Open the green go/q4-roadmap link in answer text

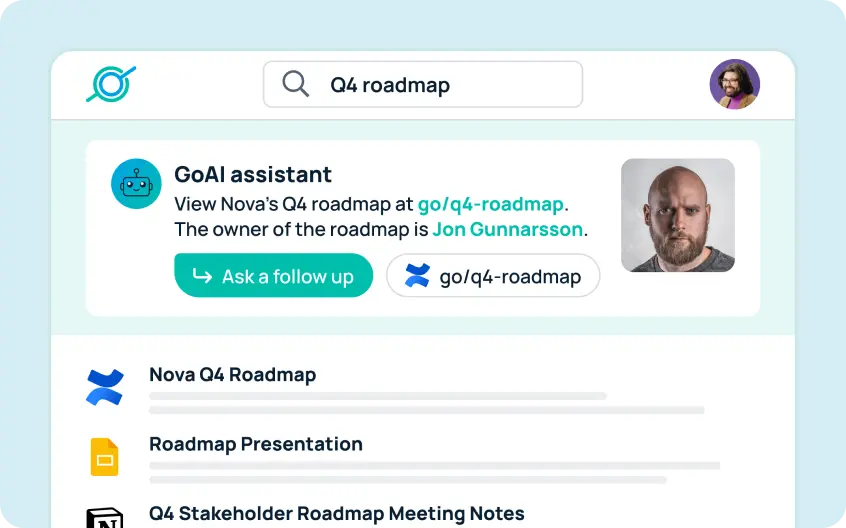[x=490, y=204]
